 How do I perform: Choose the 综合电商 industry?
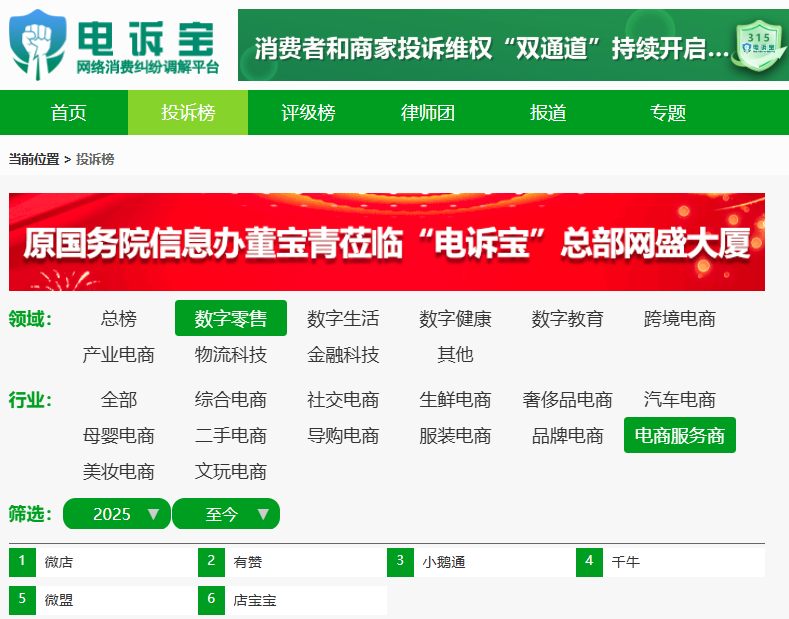tap(231, 400)
